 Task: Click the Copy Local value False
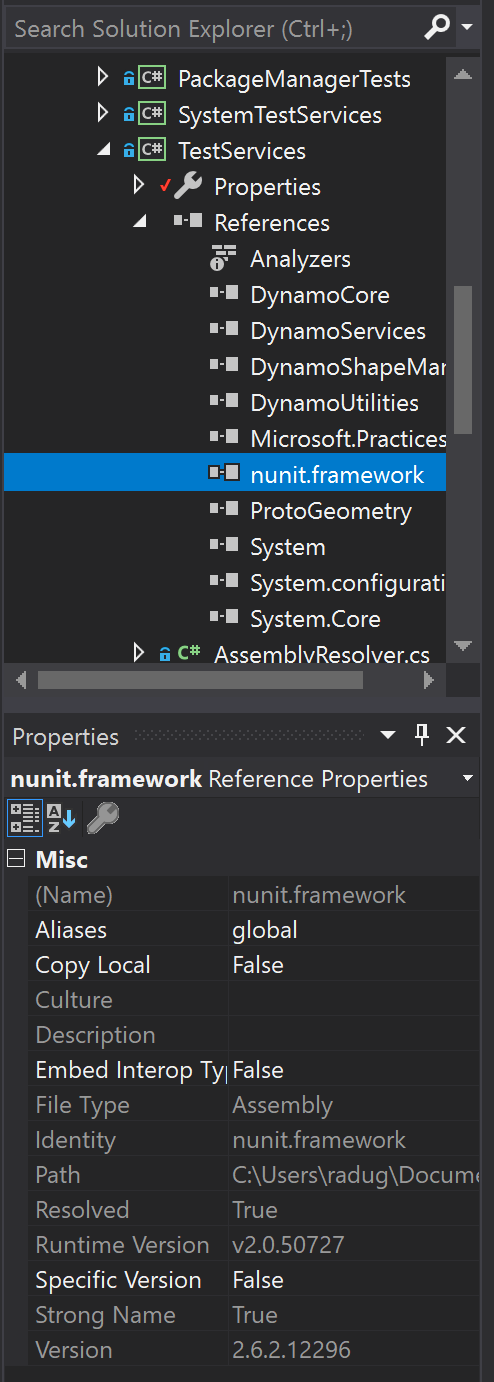pos(258,965)
